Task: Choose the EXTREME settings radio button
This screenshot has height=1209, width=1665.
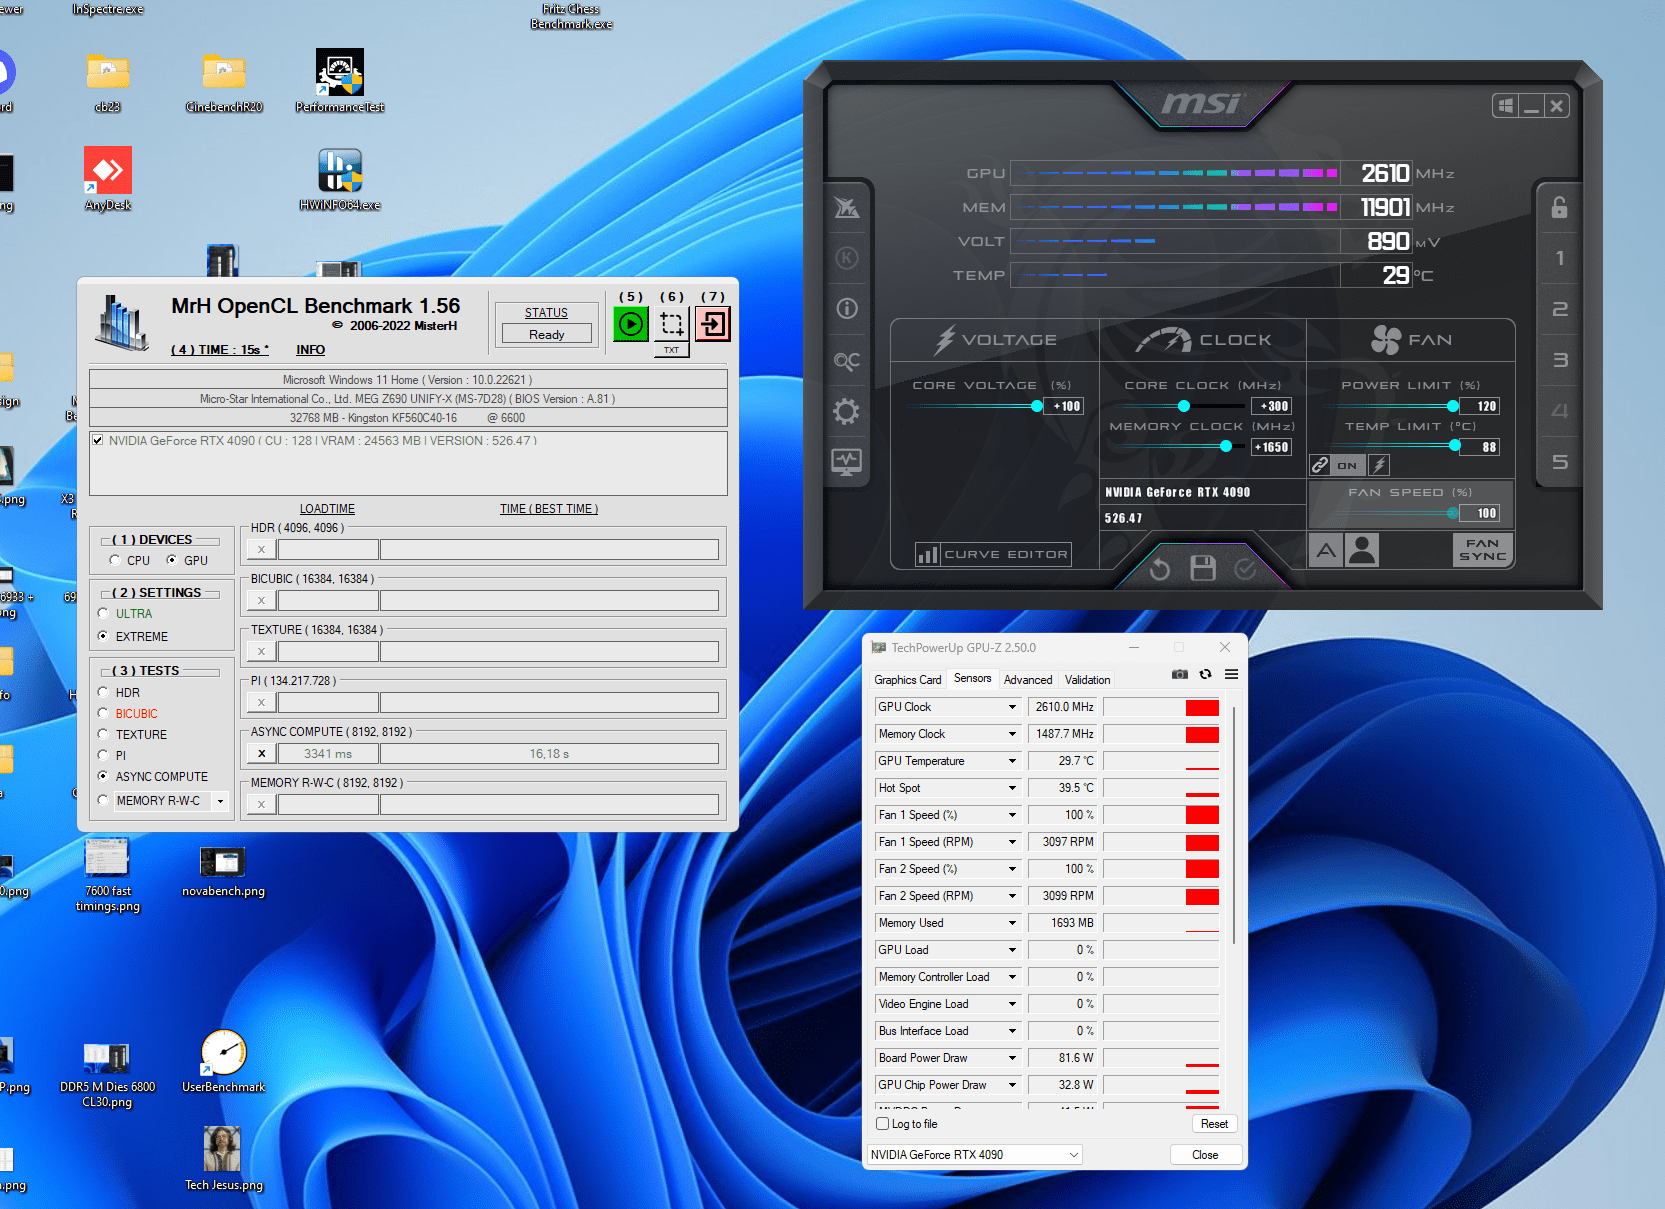Action: click(103, 636)
